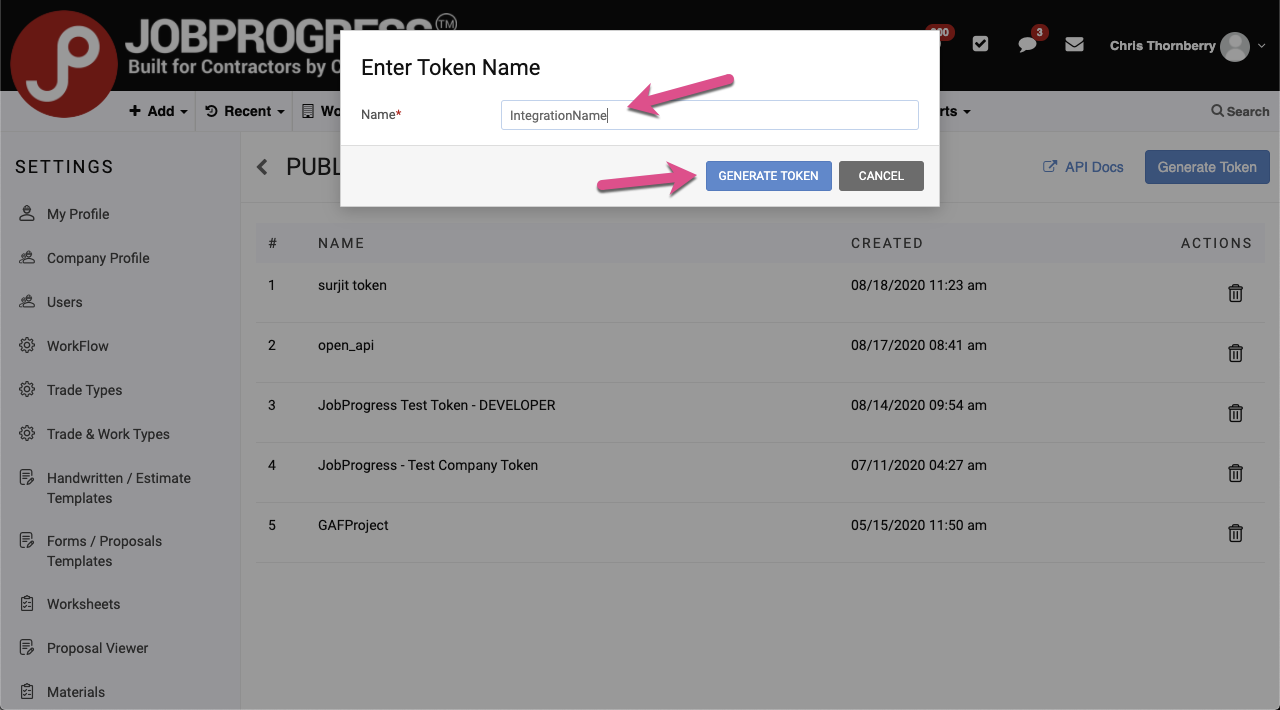The image size is (1280, 710).
Task: Open Trade & Work Types settings
Action: (x=108, y=434)
